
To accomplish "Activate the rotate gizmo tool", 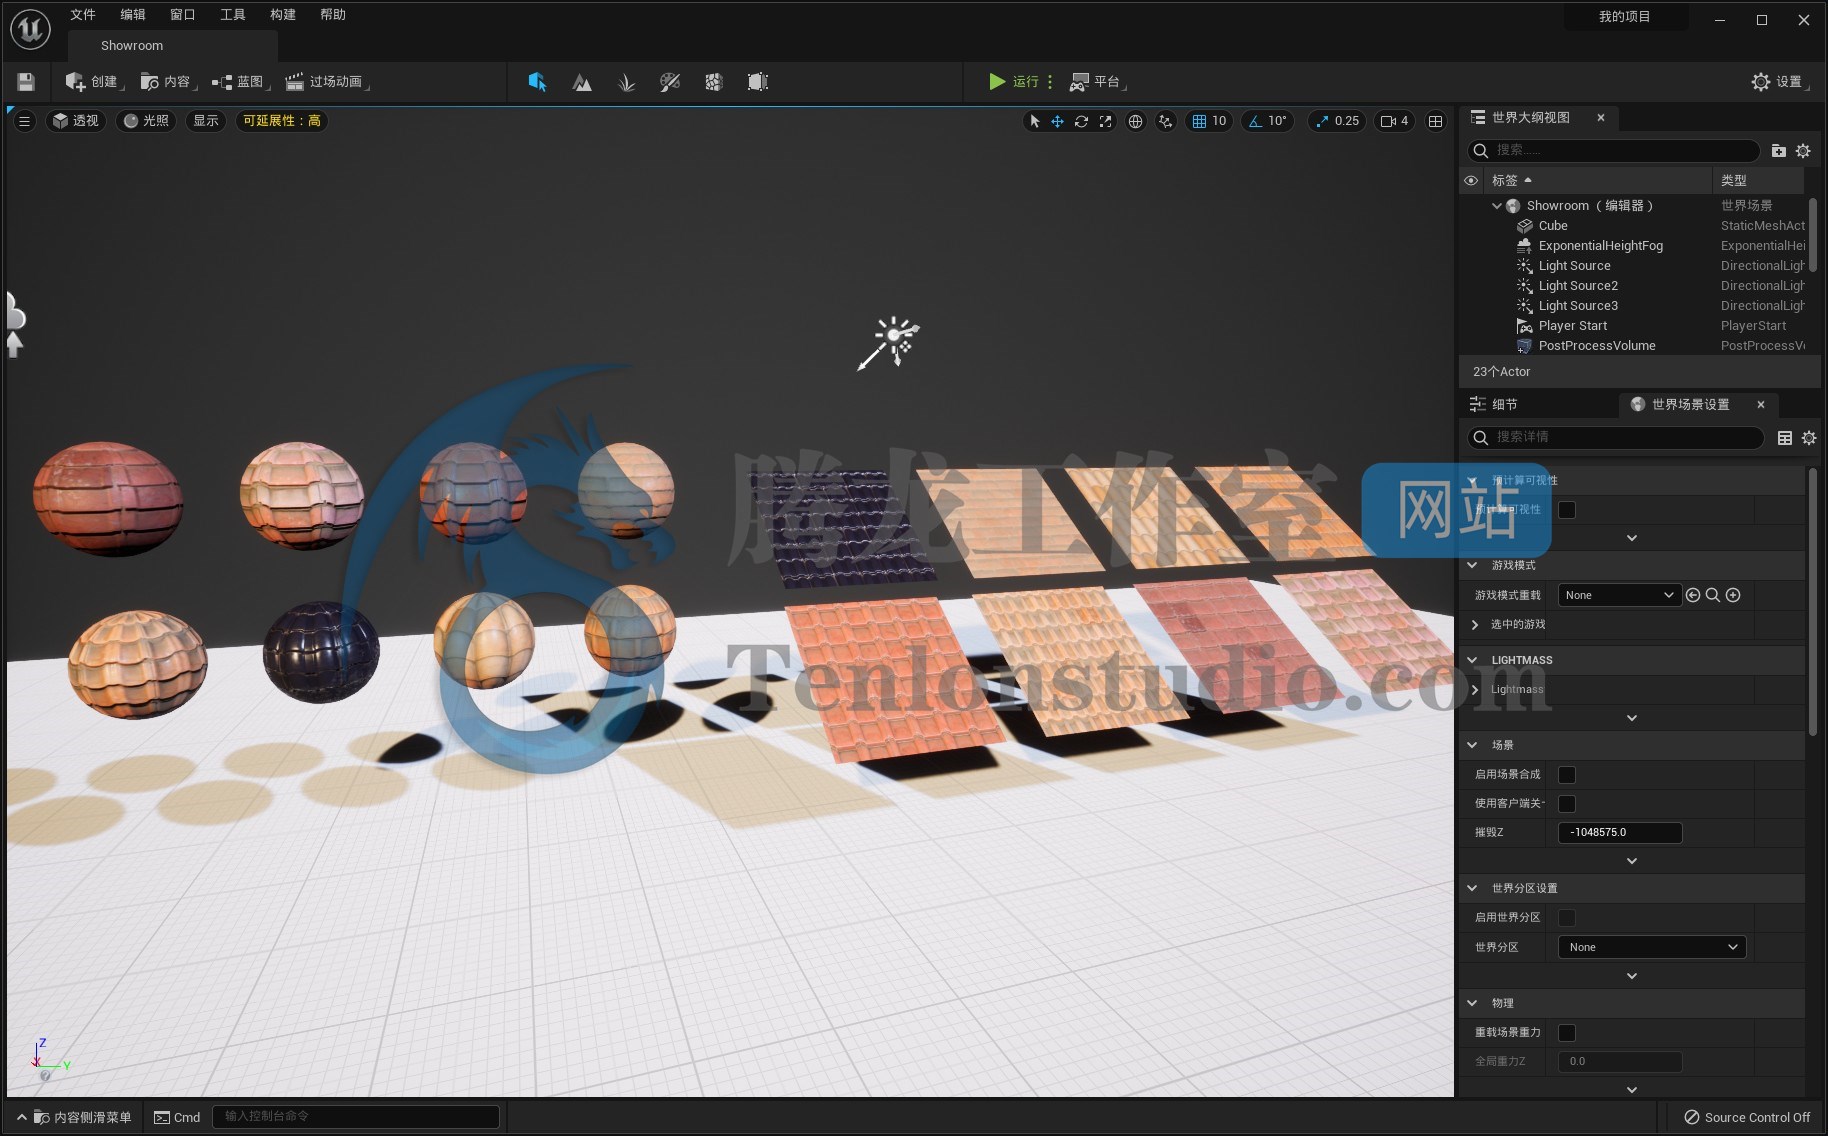I will tap(1081, 121).
